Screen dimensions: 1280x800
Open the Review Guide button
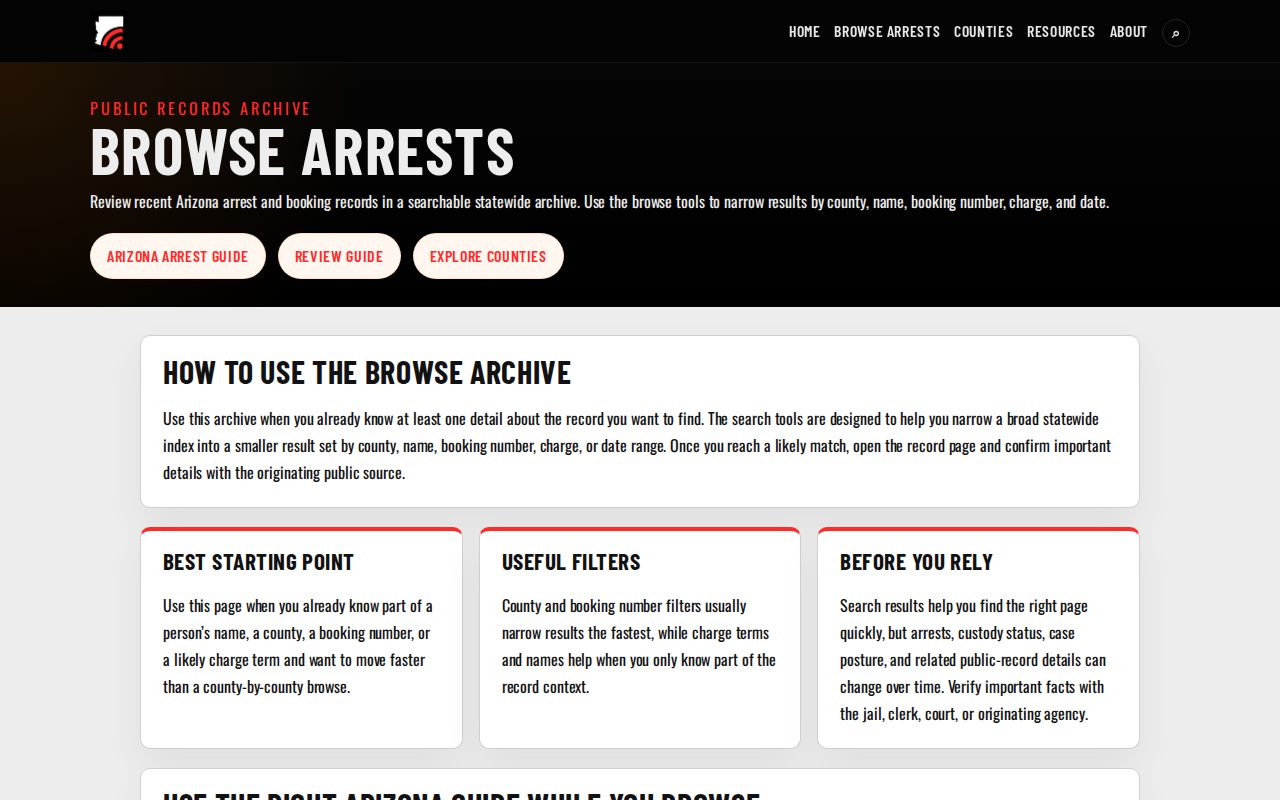pyautogui.click(x=339, y=256)
